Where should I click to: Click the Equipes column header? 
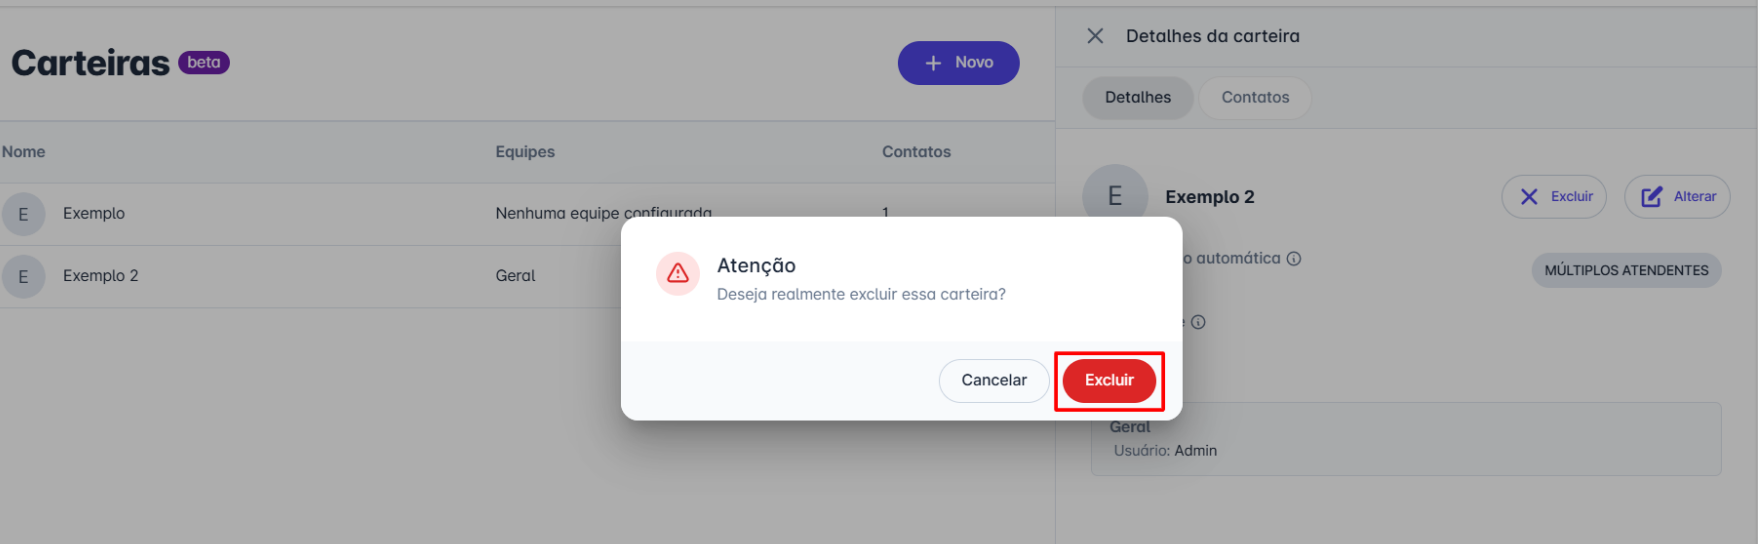pos(525,152)
